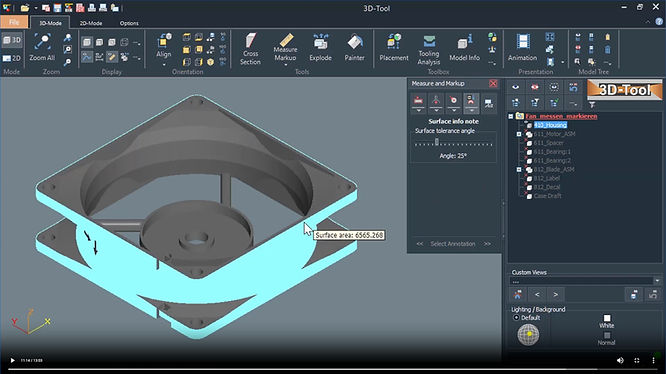Open the Presentation group dropdown arrow

coord(563,62)
